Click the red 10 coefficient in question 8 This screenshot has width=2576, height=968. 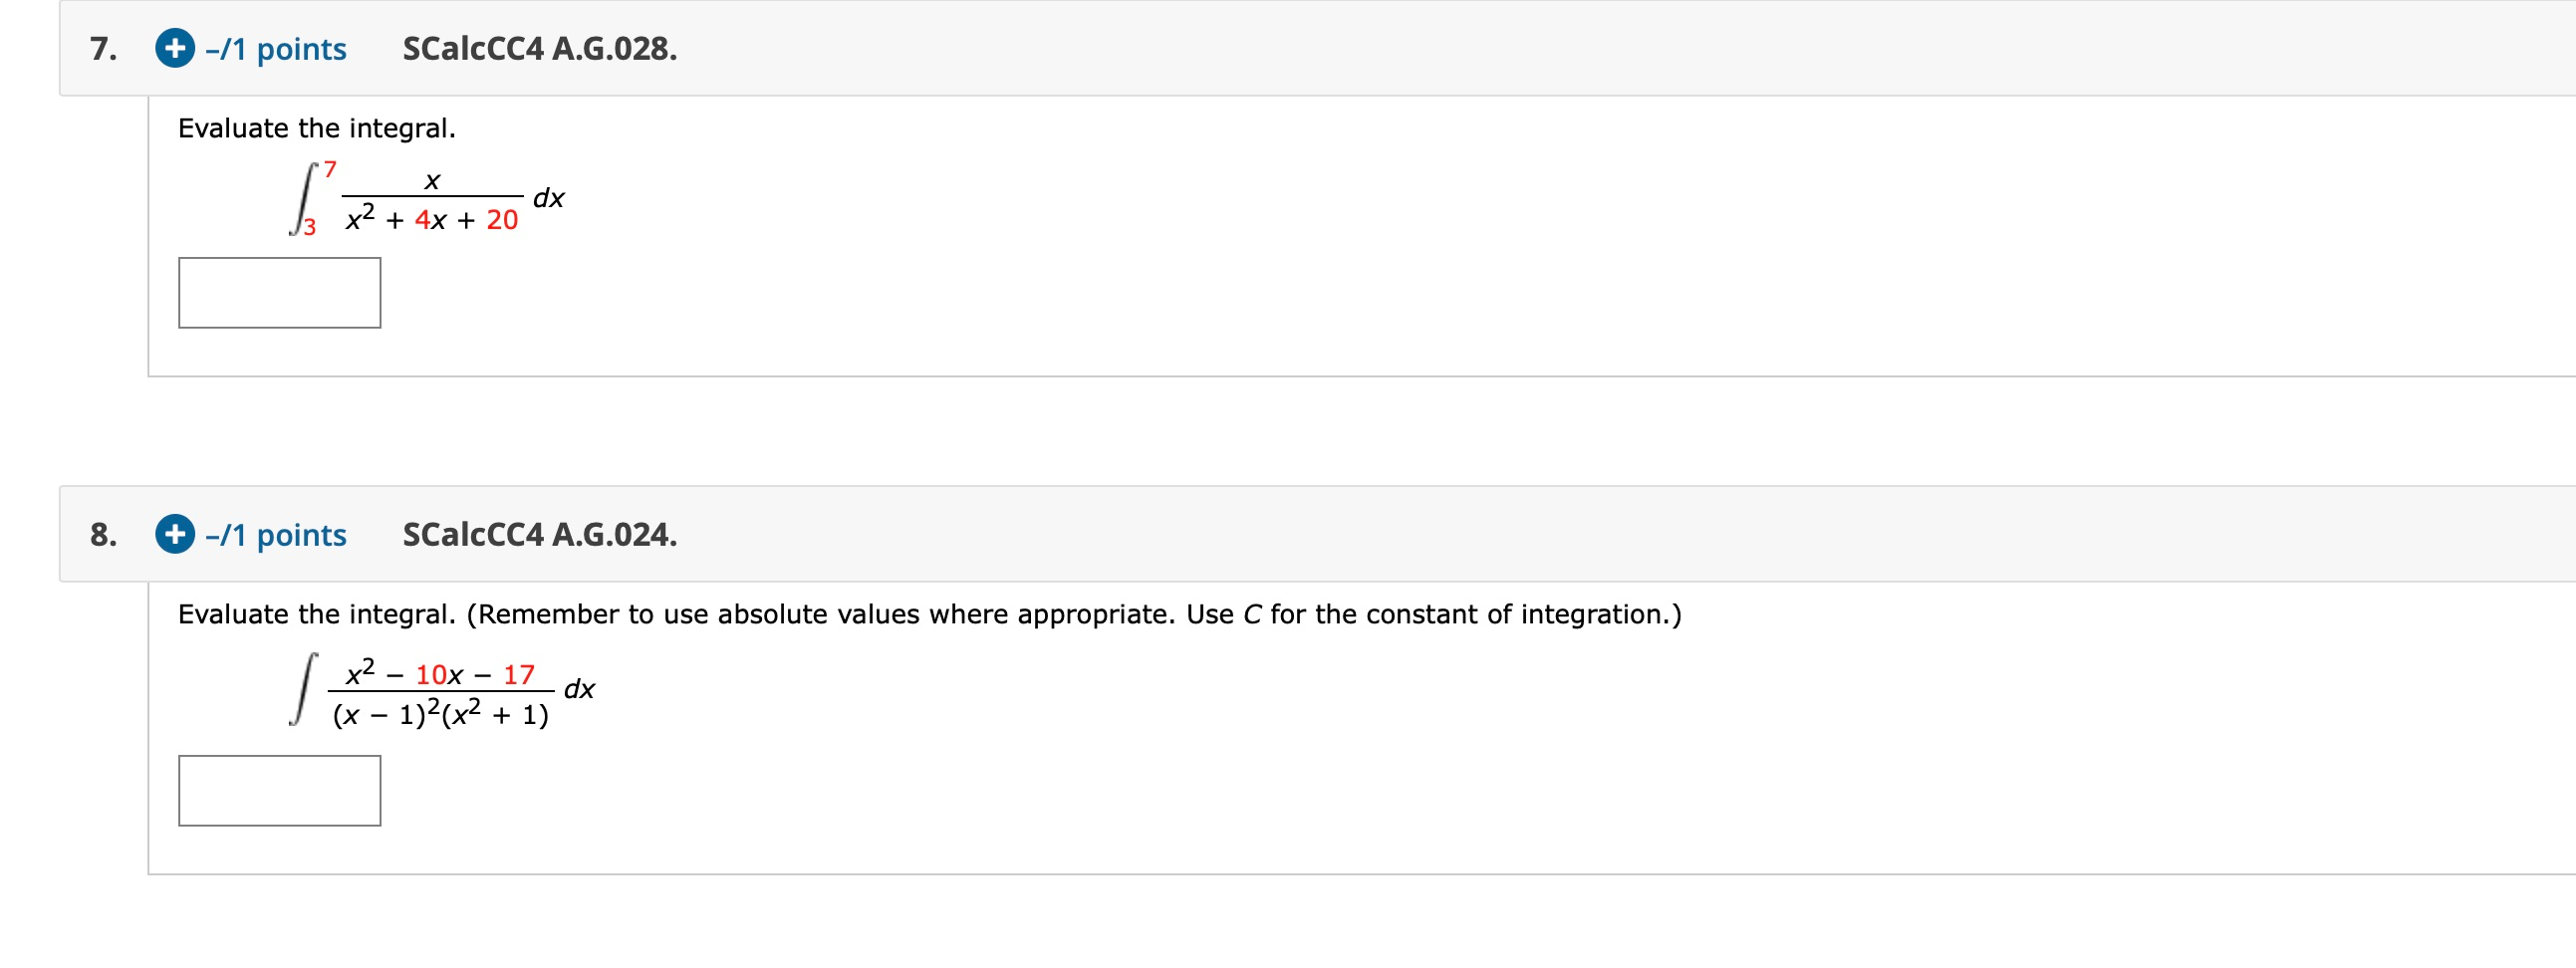[431, 675]
